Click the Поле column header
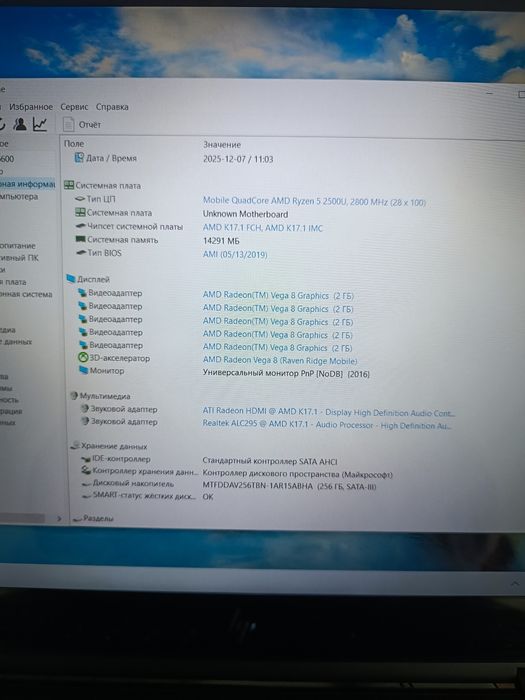The height and width of the screenshot is (700, 525). coord(74,143)
